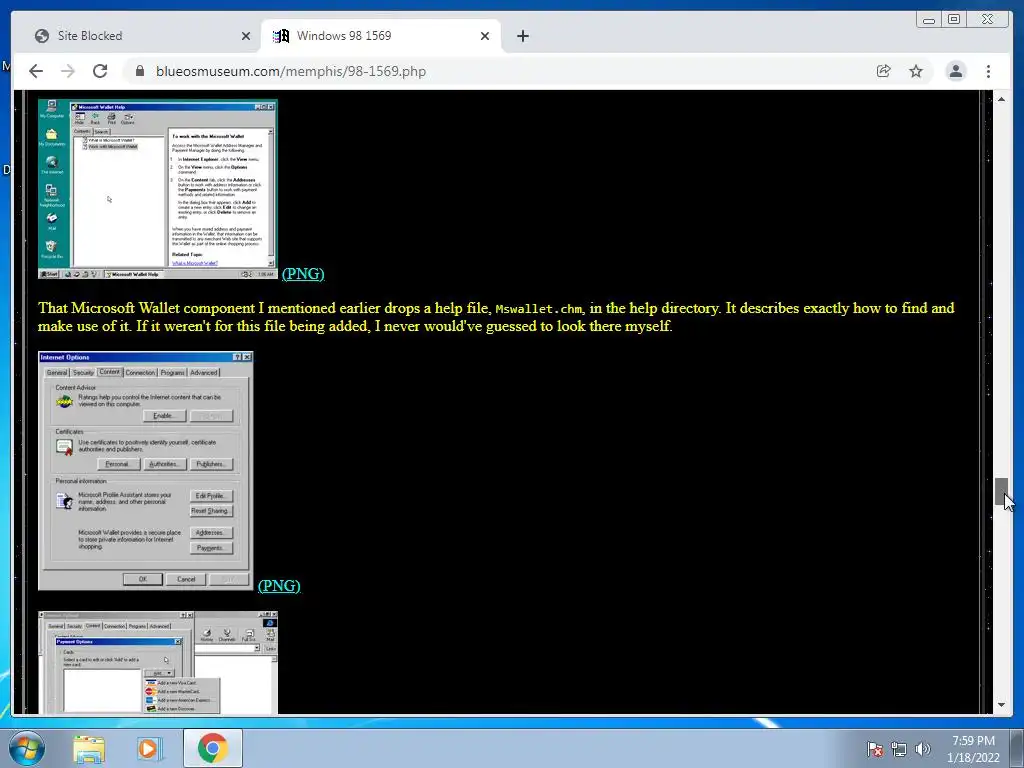Open Windows Explorer from the taskbar
The image size is (1024, 768).
point(89,748)
